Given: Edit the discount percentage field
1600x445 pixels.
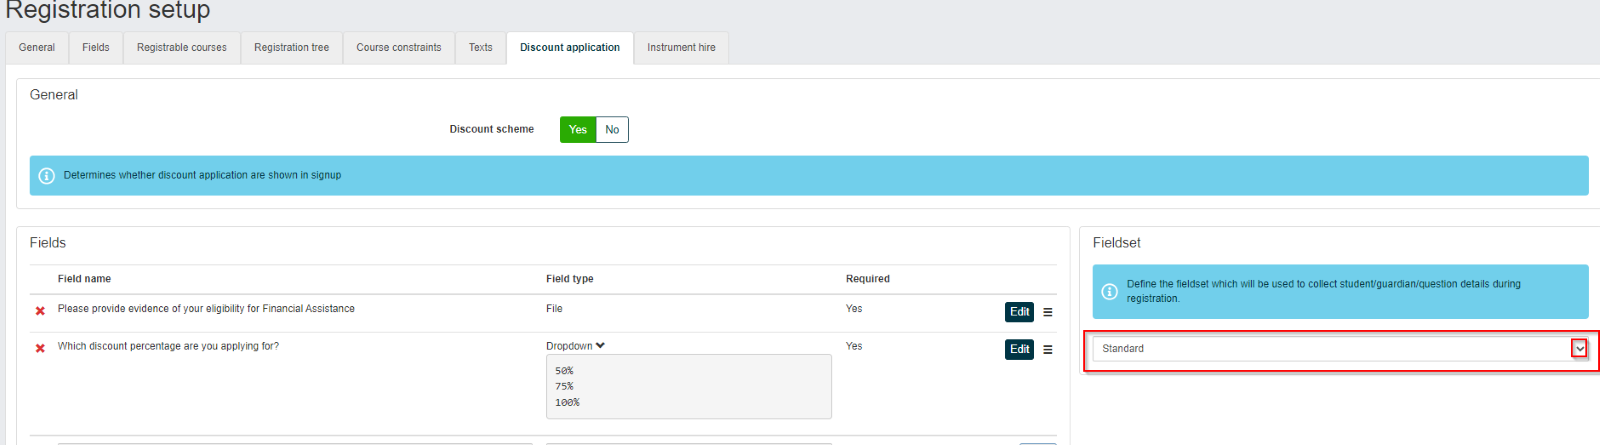Looking at the screenshot, I should coord(1019,350).
